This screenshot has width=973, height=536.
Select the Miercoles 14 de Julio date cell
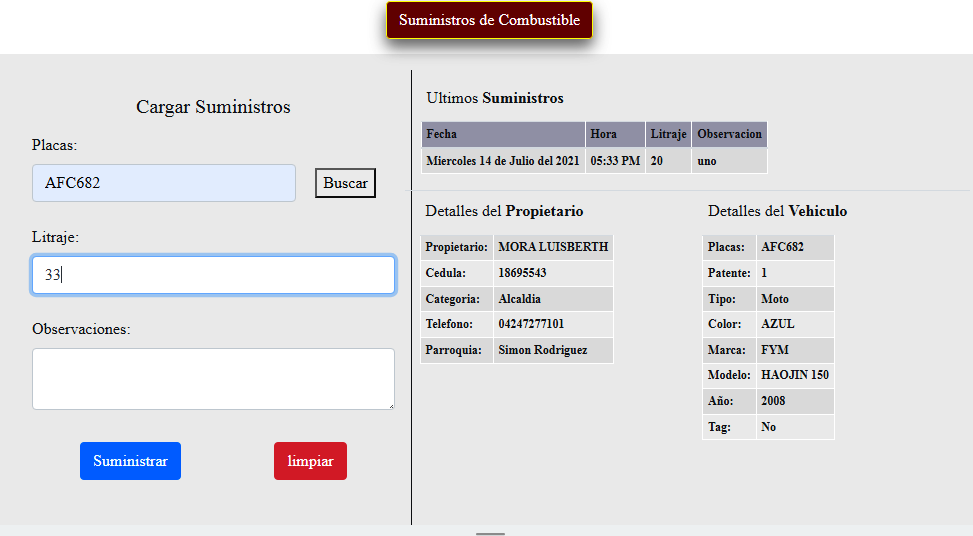click(503, 160)
